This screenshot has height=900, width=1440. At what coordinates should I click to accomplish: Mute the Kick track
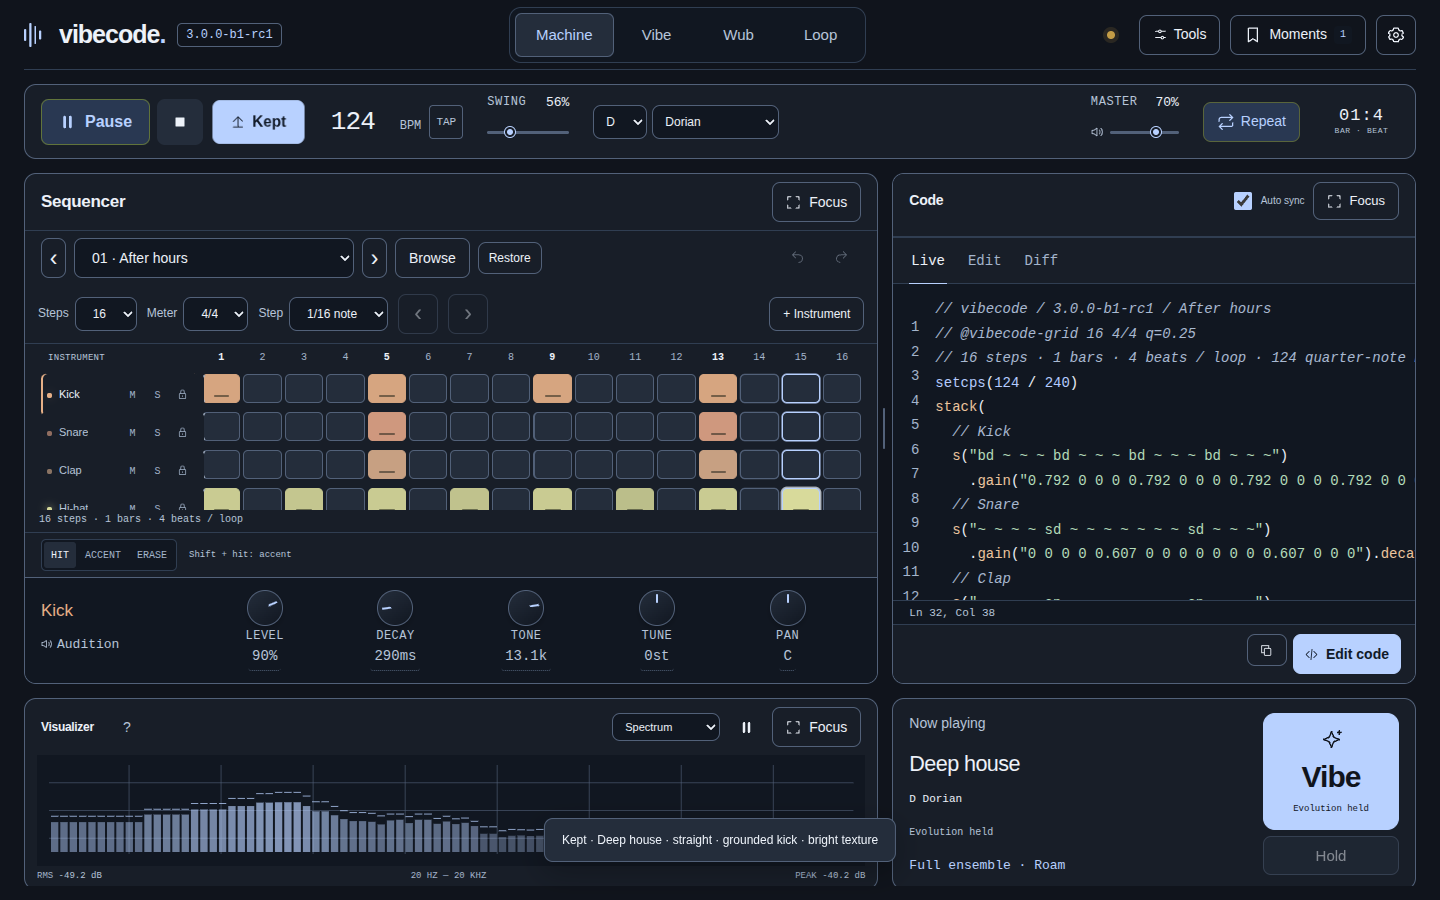pyautogui.click(x=132, y=395)
